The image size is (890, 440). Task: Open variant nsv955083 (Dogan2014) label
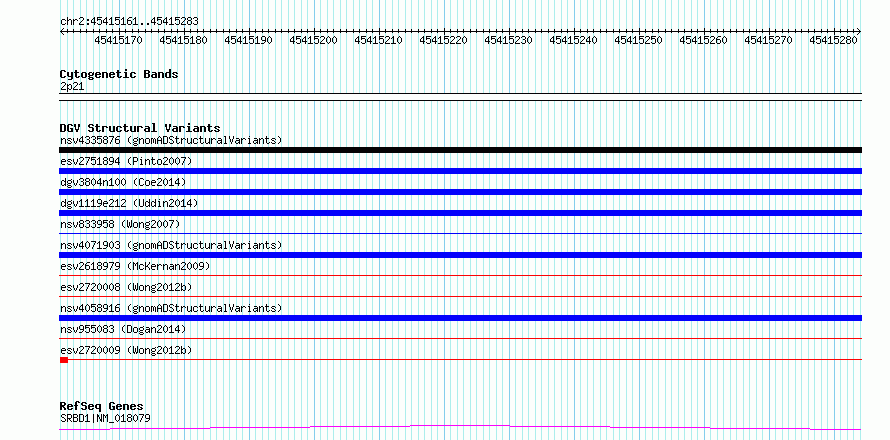coord(123,329)
